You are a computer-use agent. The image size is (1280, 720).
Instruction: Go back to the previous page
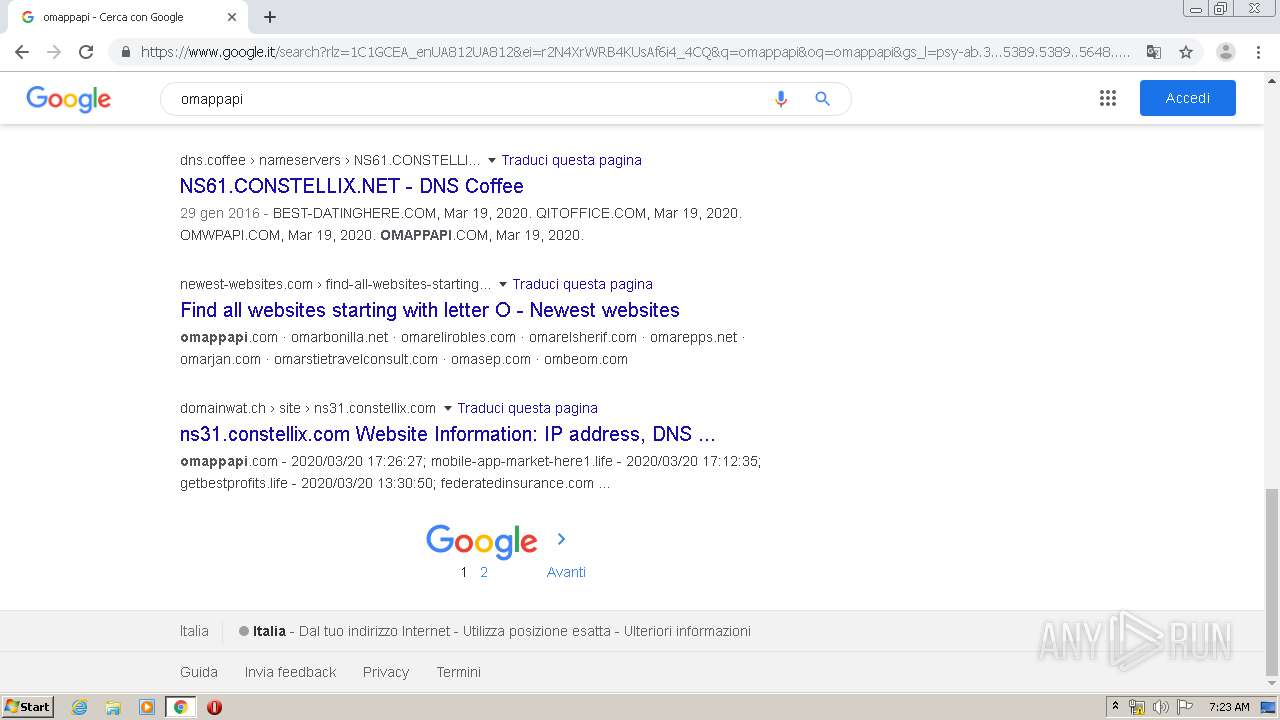(x=22, y=52)
